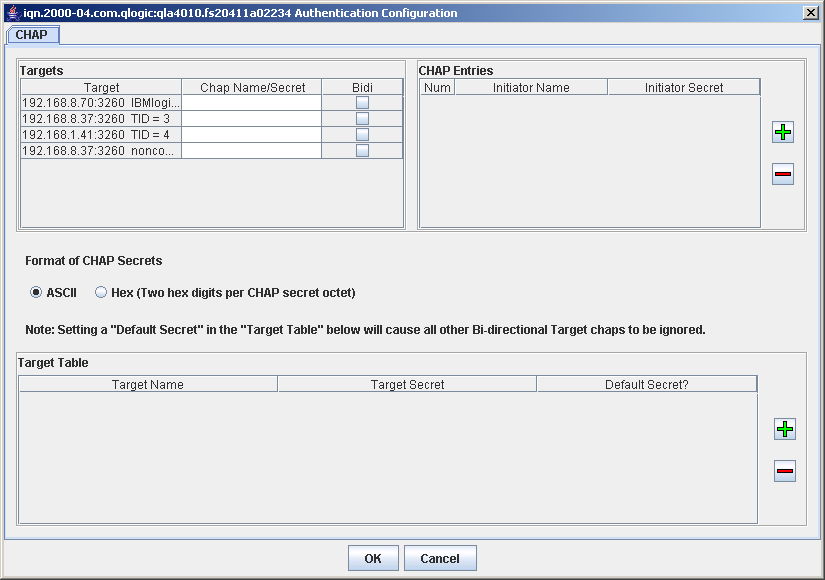Select the 192.168.8.37:3260 TID = 3 row

(100, 119)
